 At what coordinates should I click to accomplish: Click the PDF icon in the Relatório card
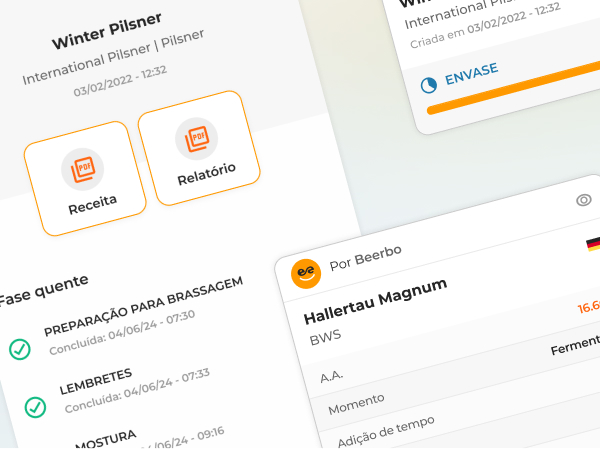(196, 137)
